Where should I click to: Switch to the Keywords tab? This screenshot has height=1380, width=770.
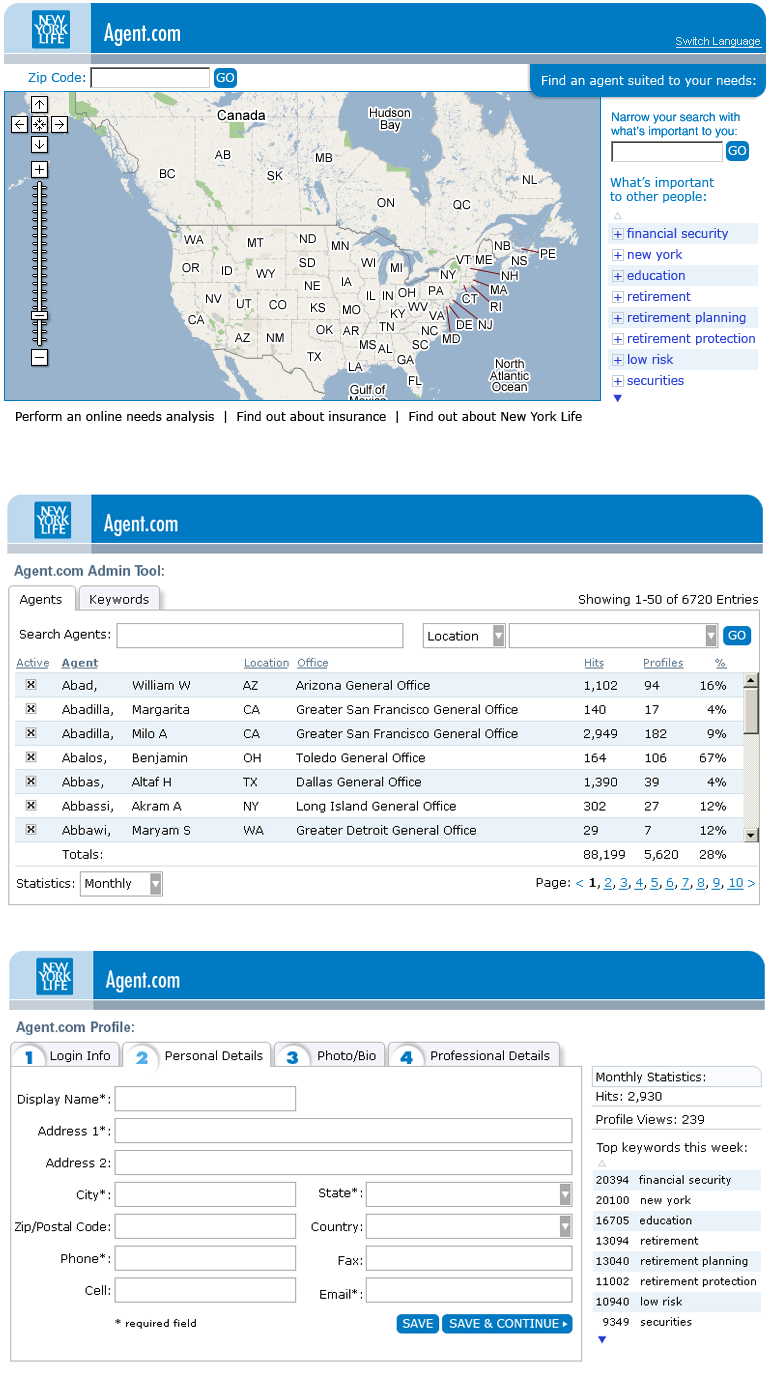point(119,599)
